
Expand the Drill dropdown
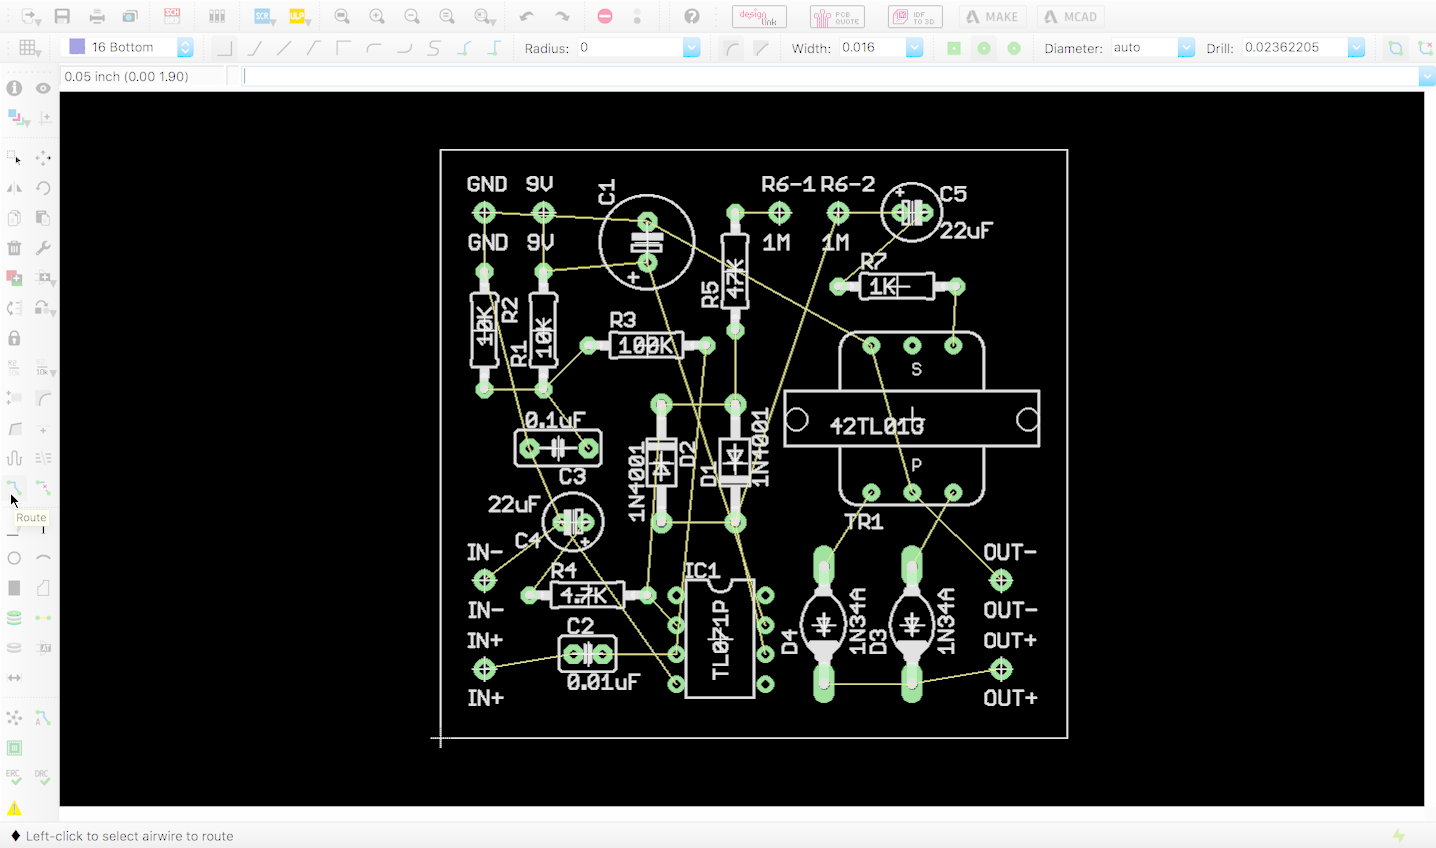[x=1356, y=47]
